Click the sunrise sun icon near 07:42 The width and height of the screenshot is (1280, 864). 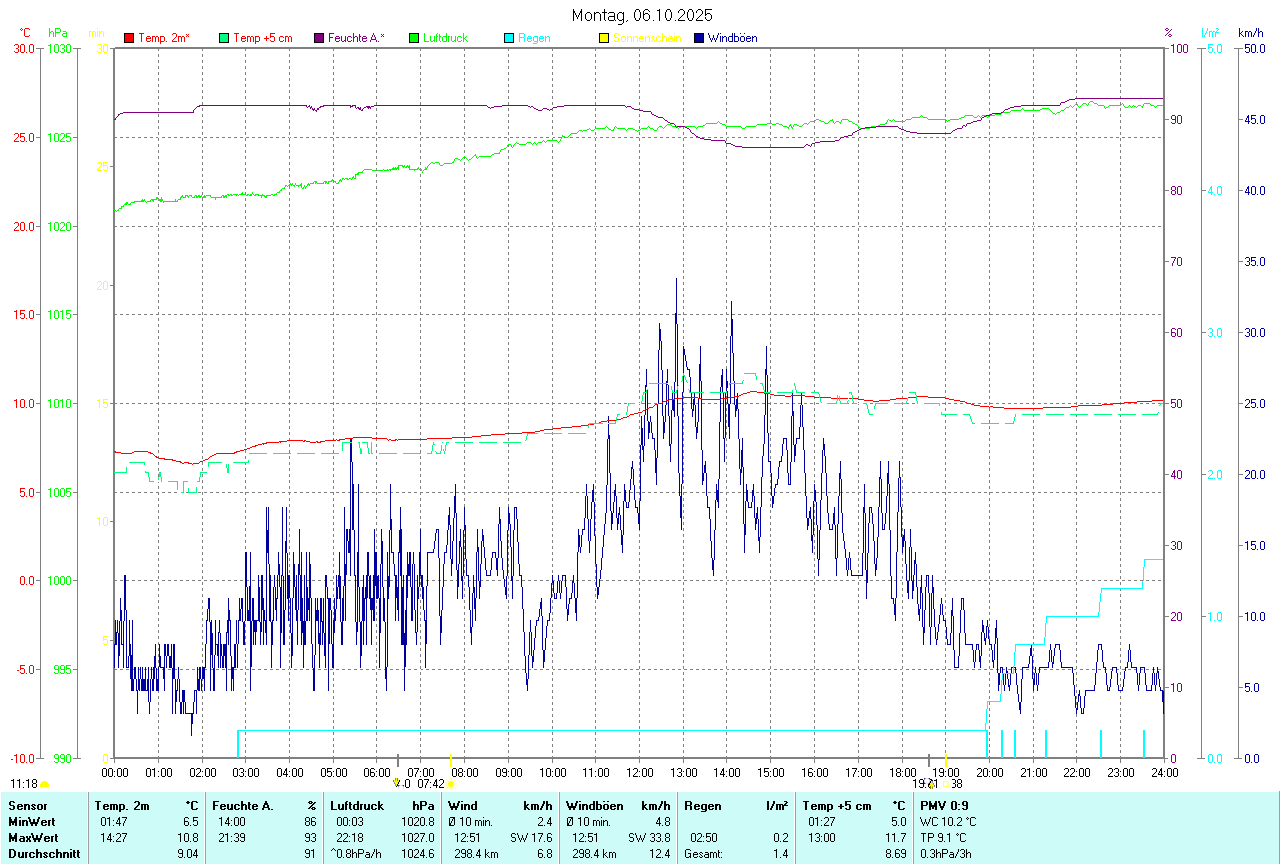[451, 784]
